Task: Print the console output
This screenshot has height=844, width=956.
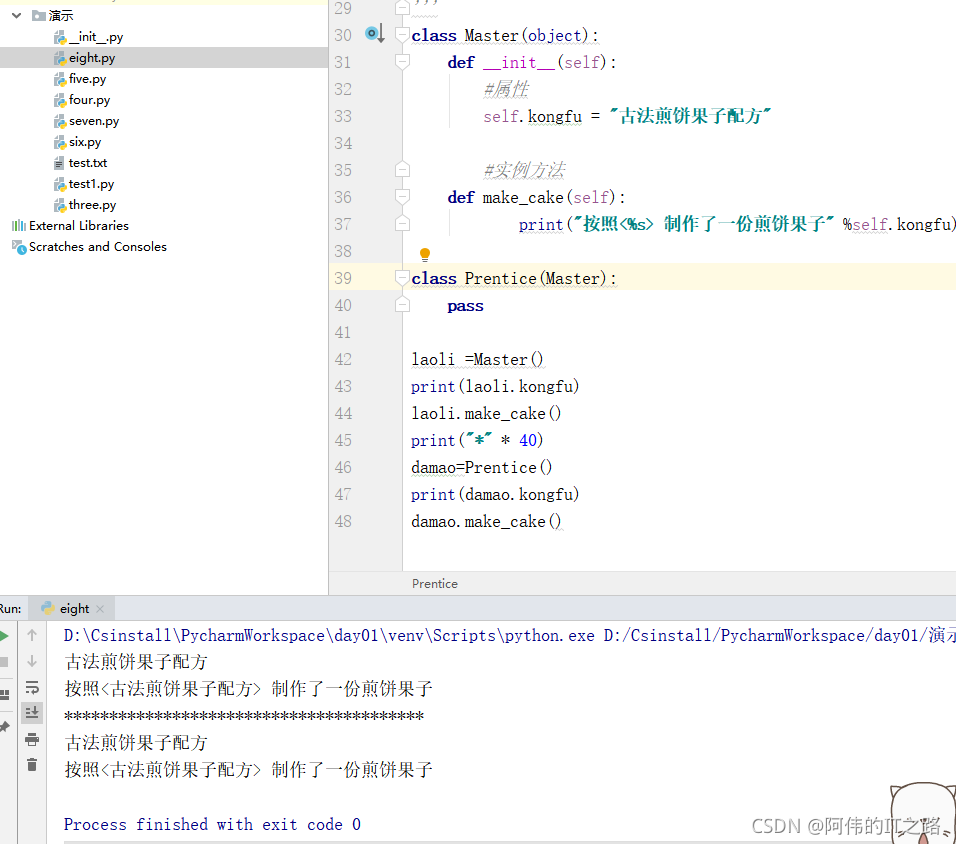Action: click(32, 740)
